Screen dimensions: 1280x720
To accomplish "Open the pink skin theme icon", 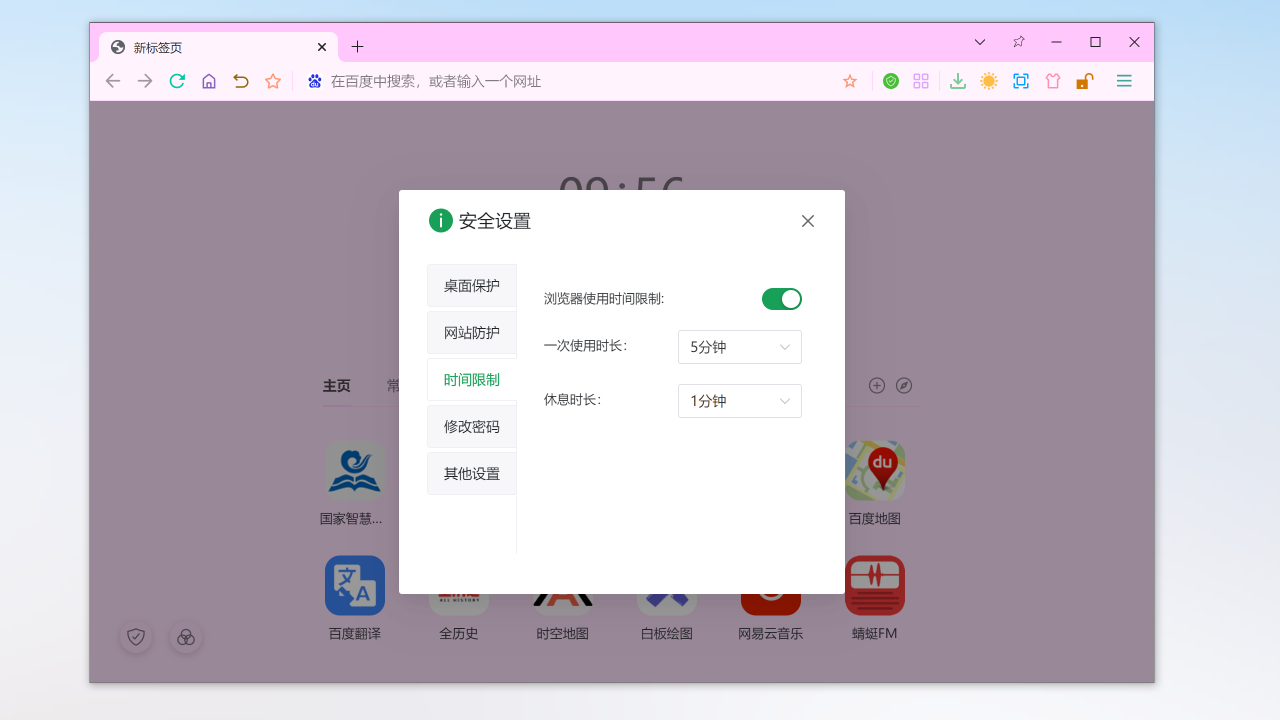I will (1053, 81).
